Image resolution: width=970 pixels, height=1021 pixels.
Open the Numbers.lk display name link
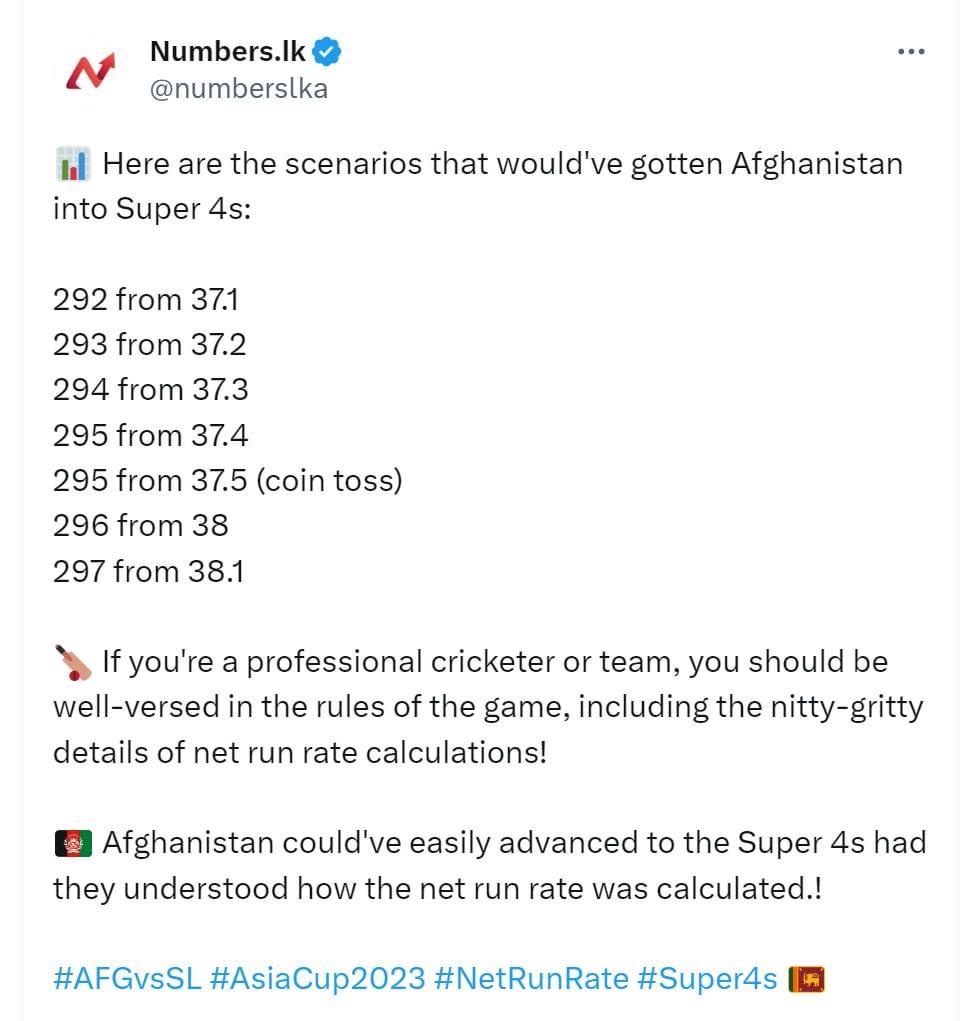click(x=227, y=51)
